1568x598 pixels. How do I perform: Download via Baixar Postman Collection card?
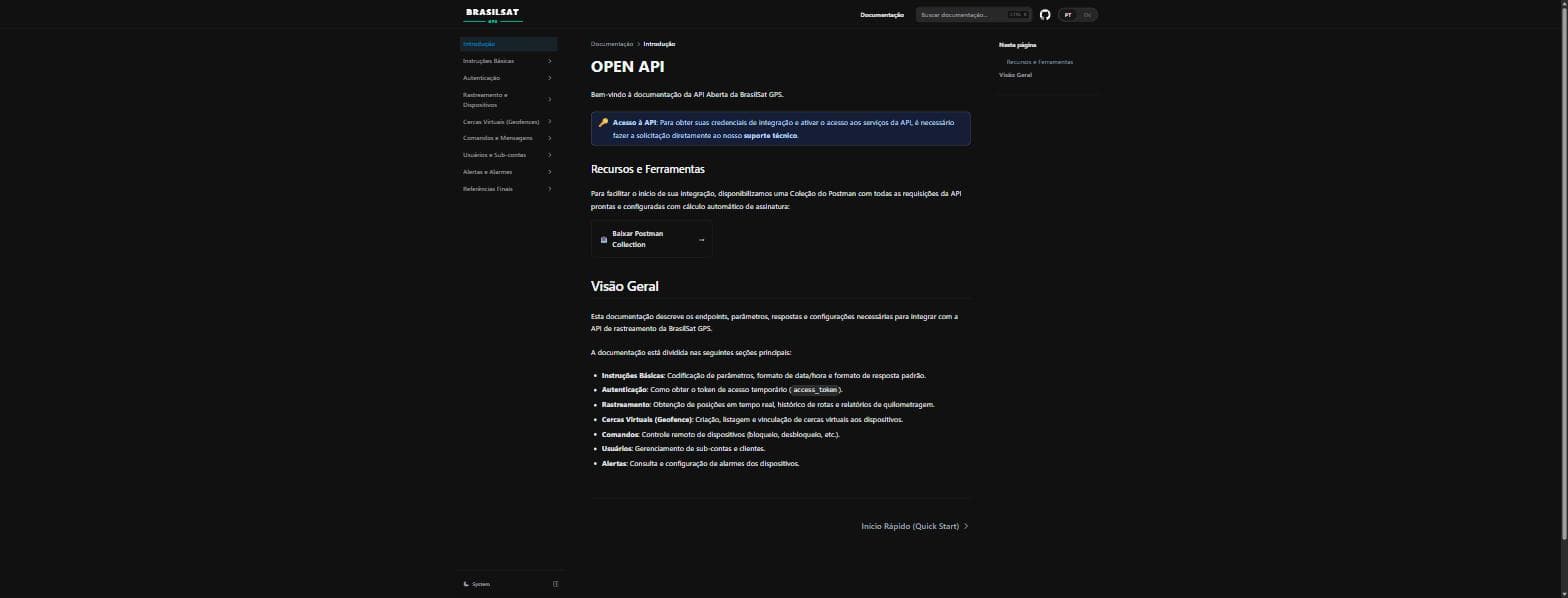(x=652, y=240)
